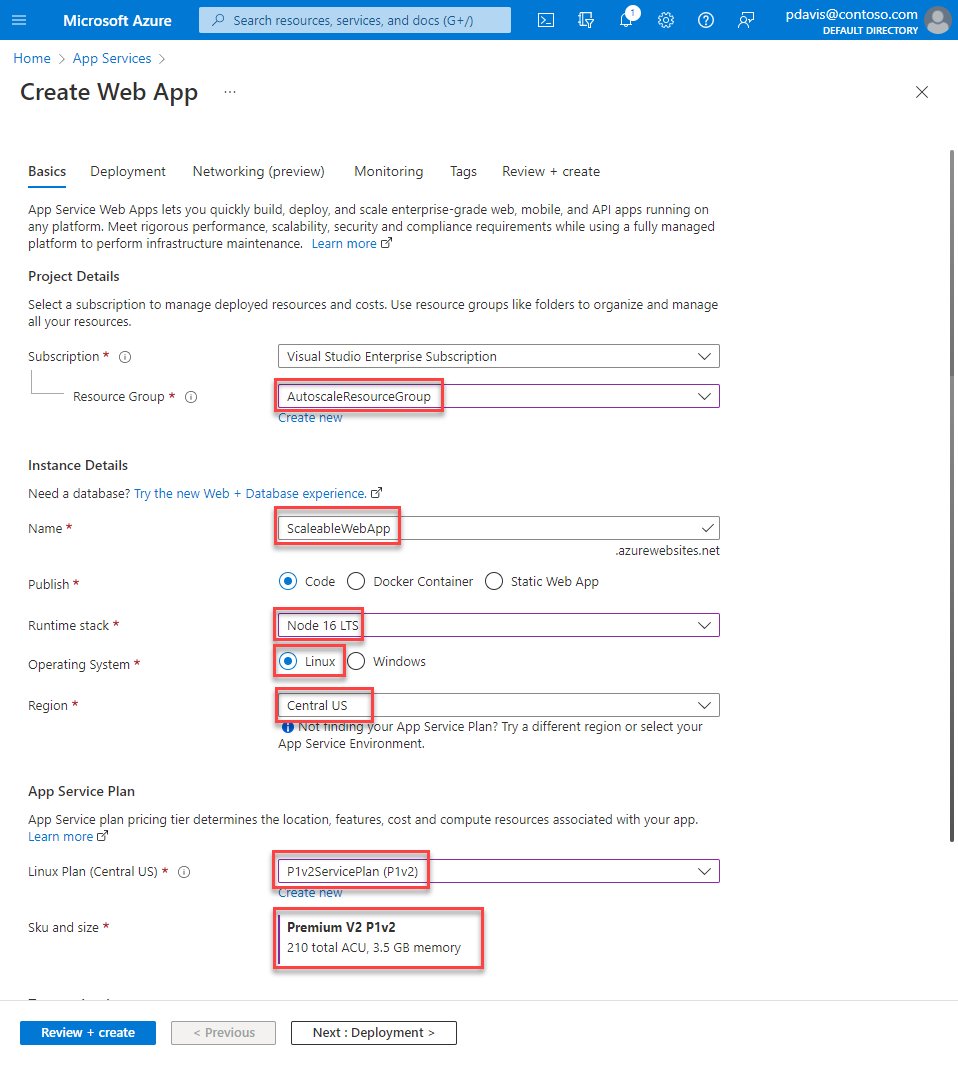Open the notifications bell
Screen dimensions: 958x1065
(626, 20)
